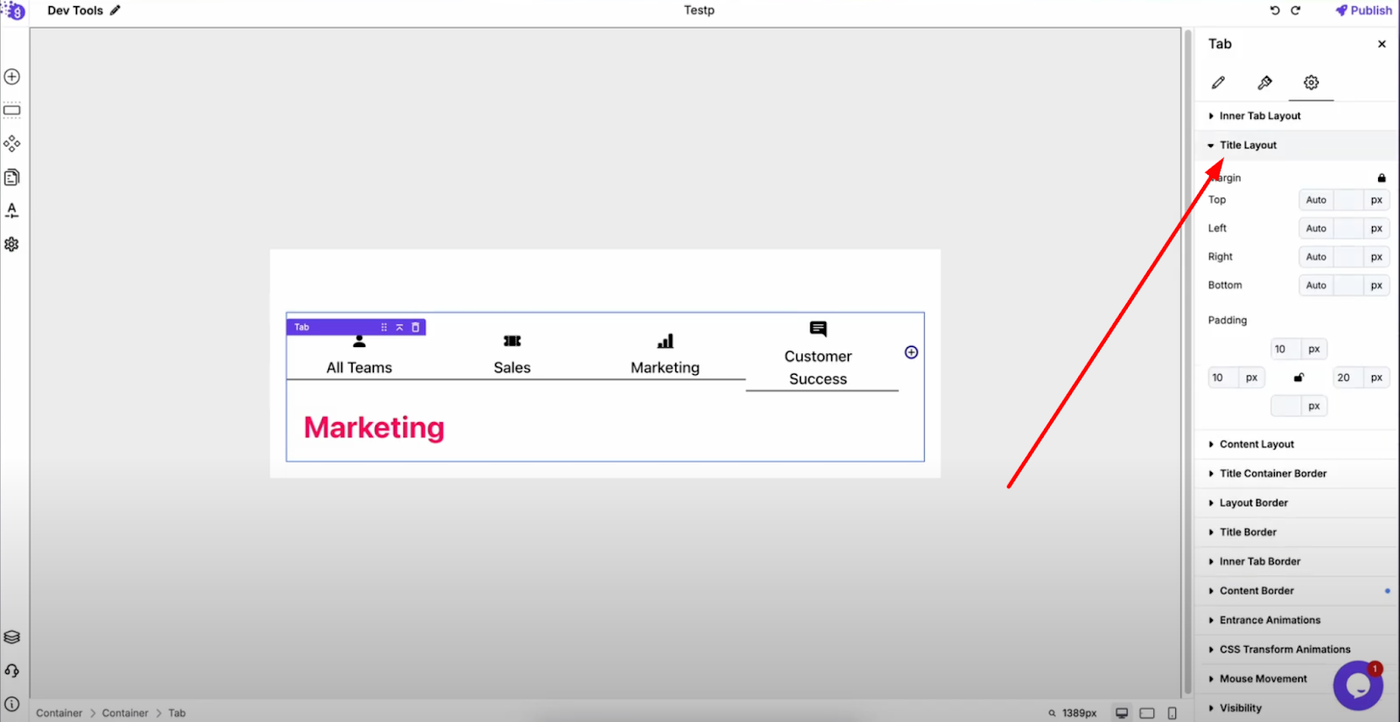The height and width of the screenshot is (722, 1400).
Task: Expand the Inner Tab Border section
Action: [1297, 561]
